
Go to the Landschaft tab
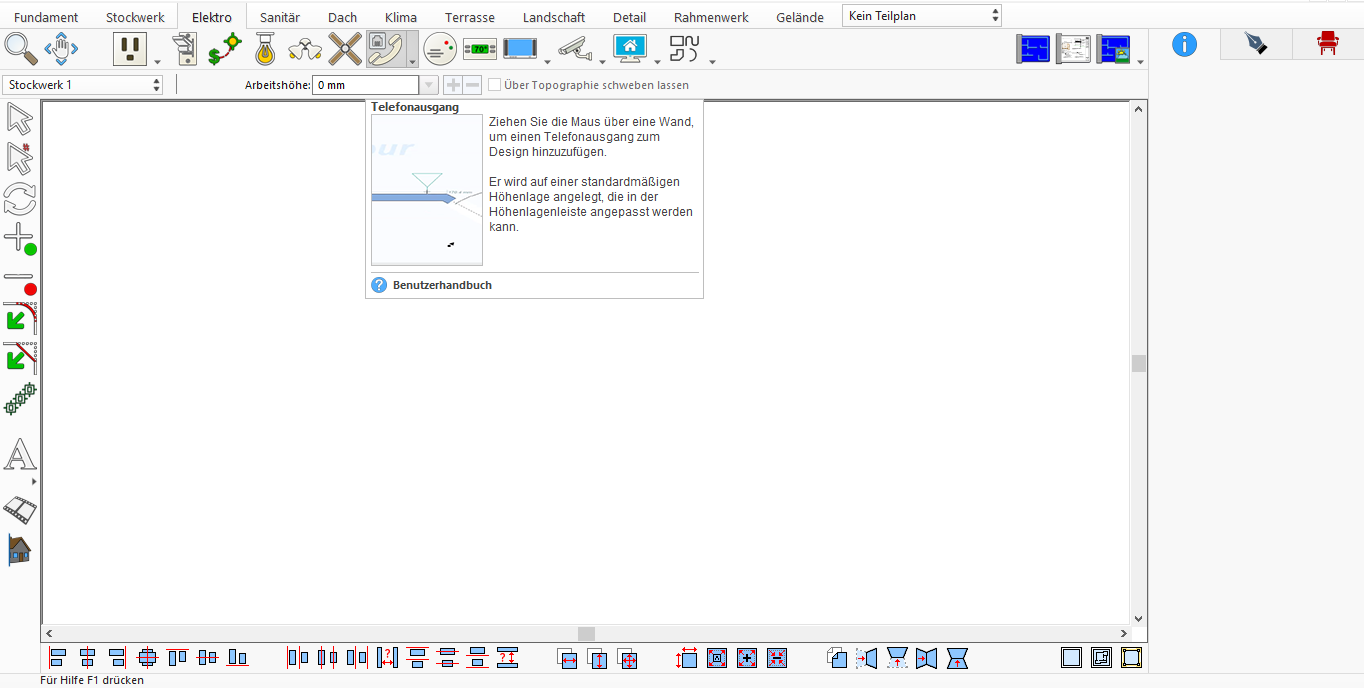(554, 17)
